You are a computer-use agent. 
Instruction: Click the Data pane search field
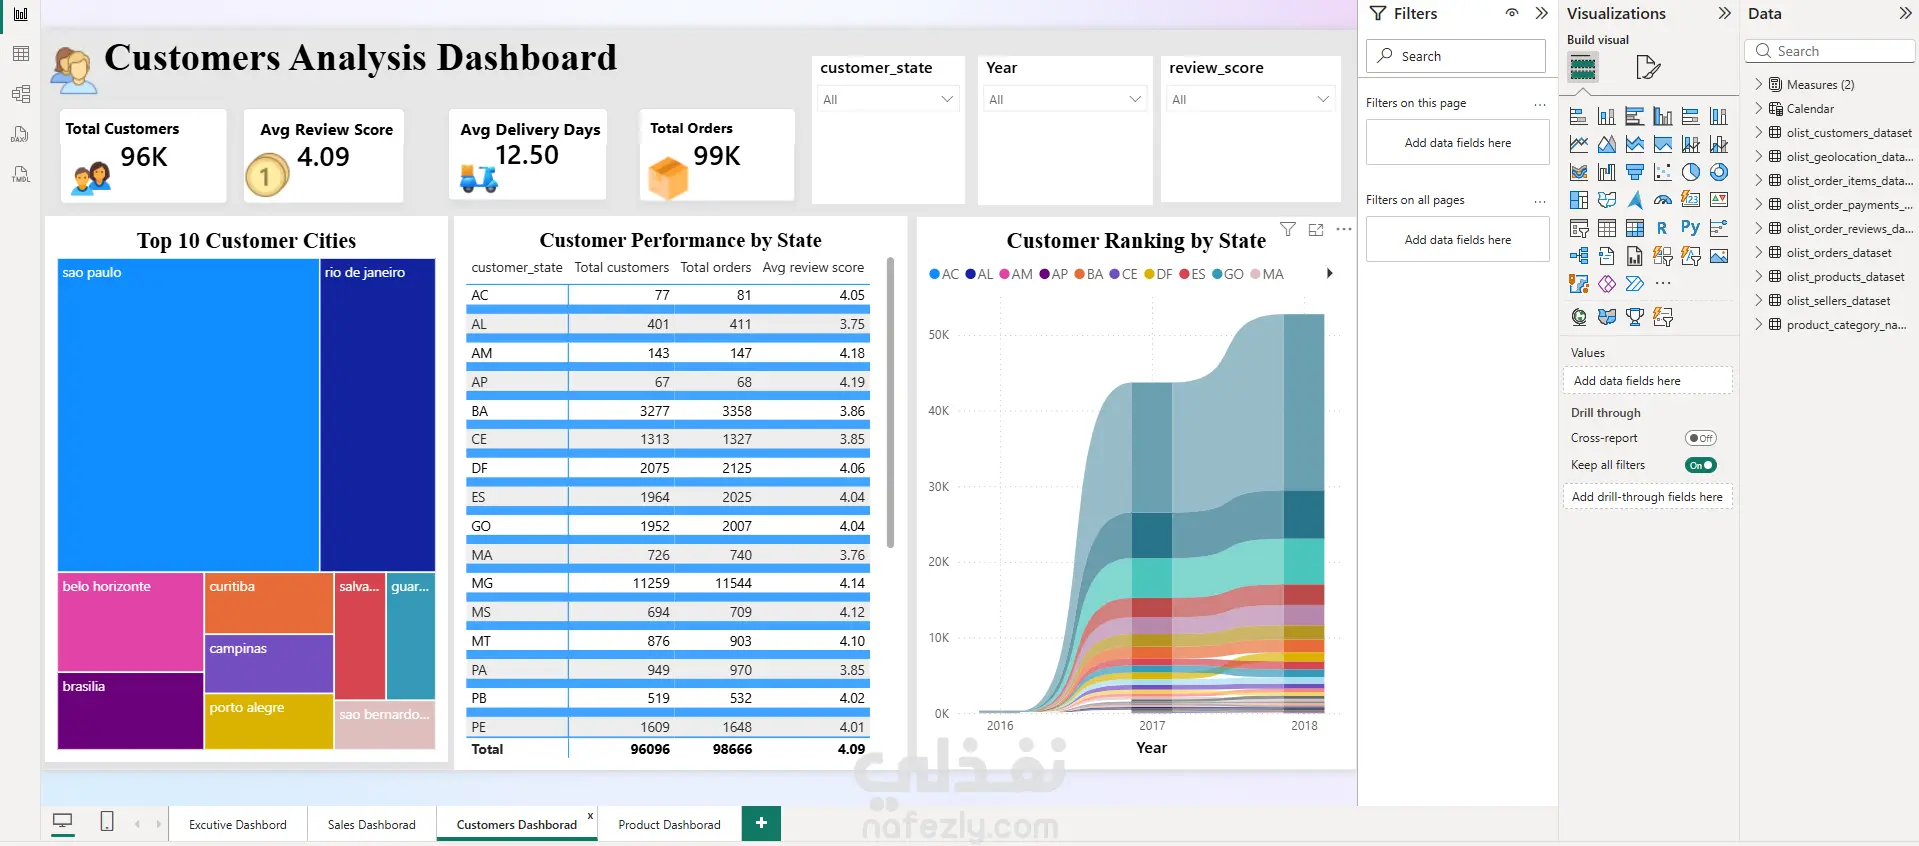pos(1830,51)
